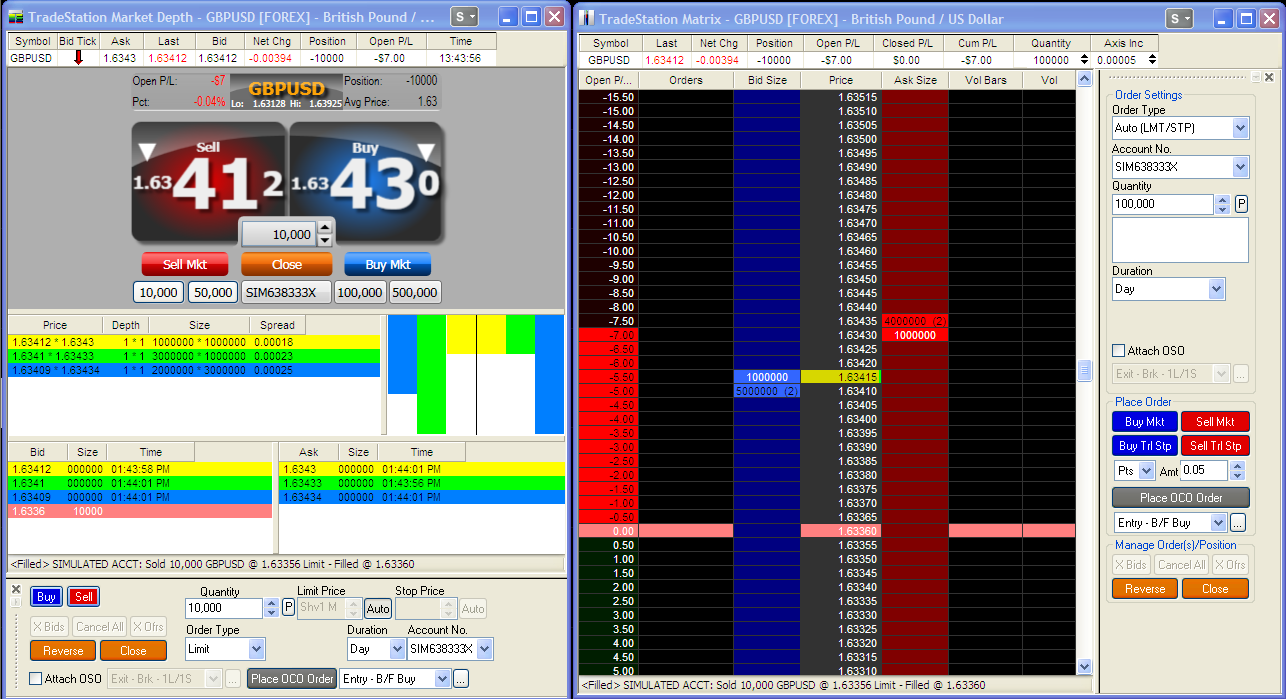Click blue Buy toggle in Market Depth order bar

click(46, 597)
